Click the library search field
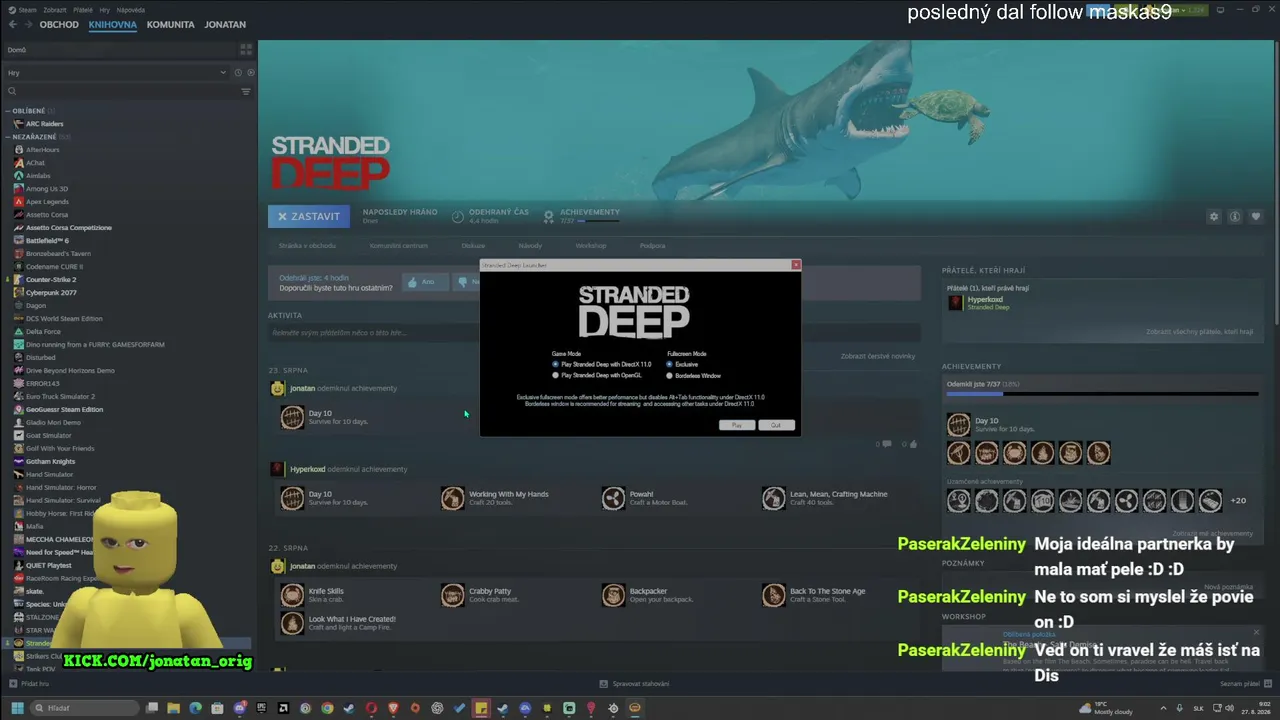The image size is (1280, 720). click(128, 91)
